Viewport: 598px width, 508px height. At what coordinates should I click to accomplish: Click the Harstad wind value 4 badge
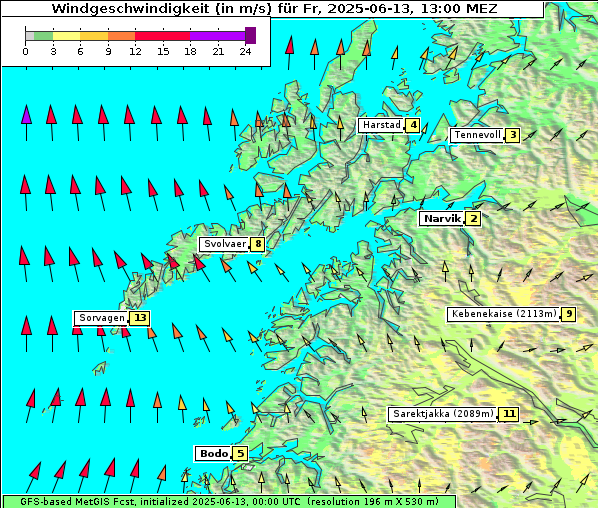(x=413, y=125)
